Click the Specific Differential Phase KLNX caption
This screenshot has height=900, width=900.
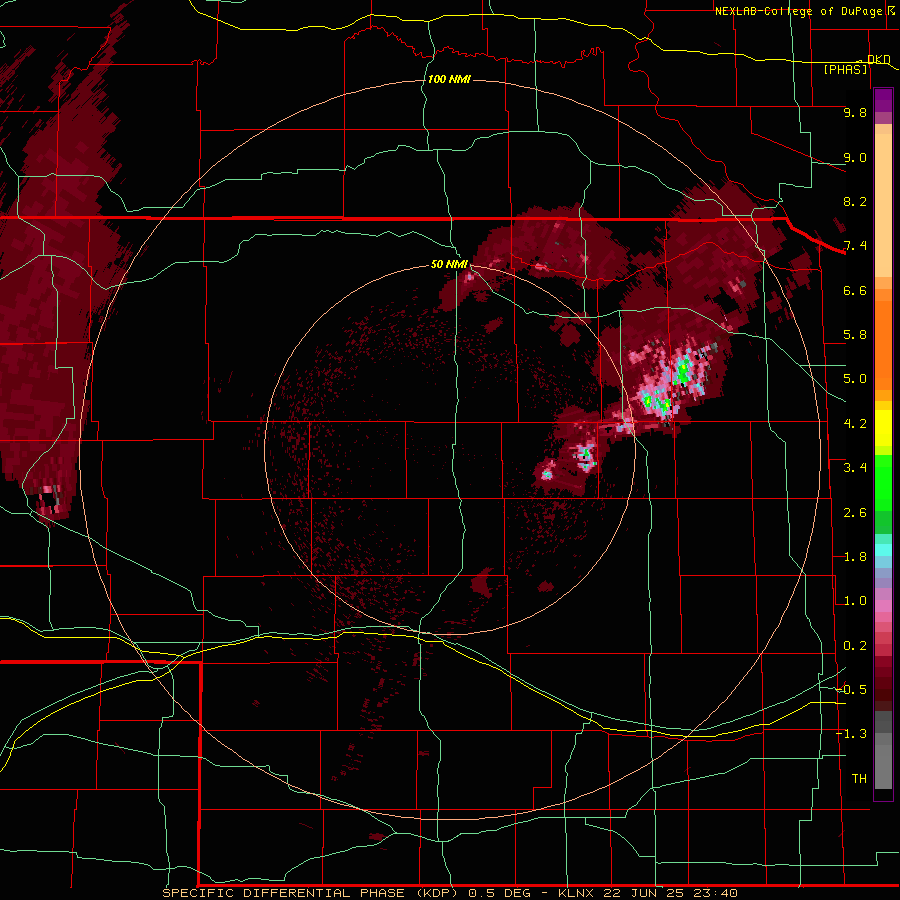(x=449, y=893)
